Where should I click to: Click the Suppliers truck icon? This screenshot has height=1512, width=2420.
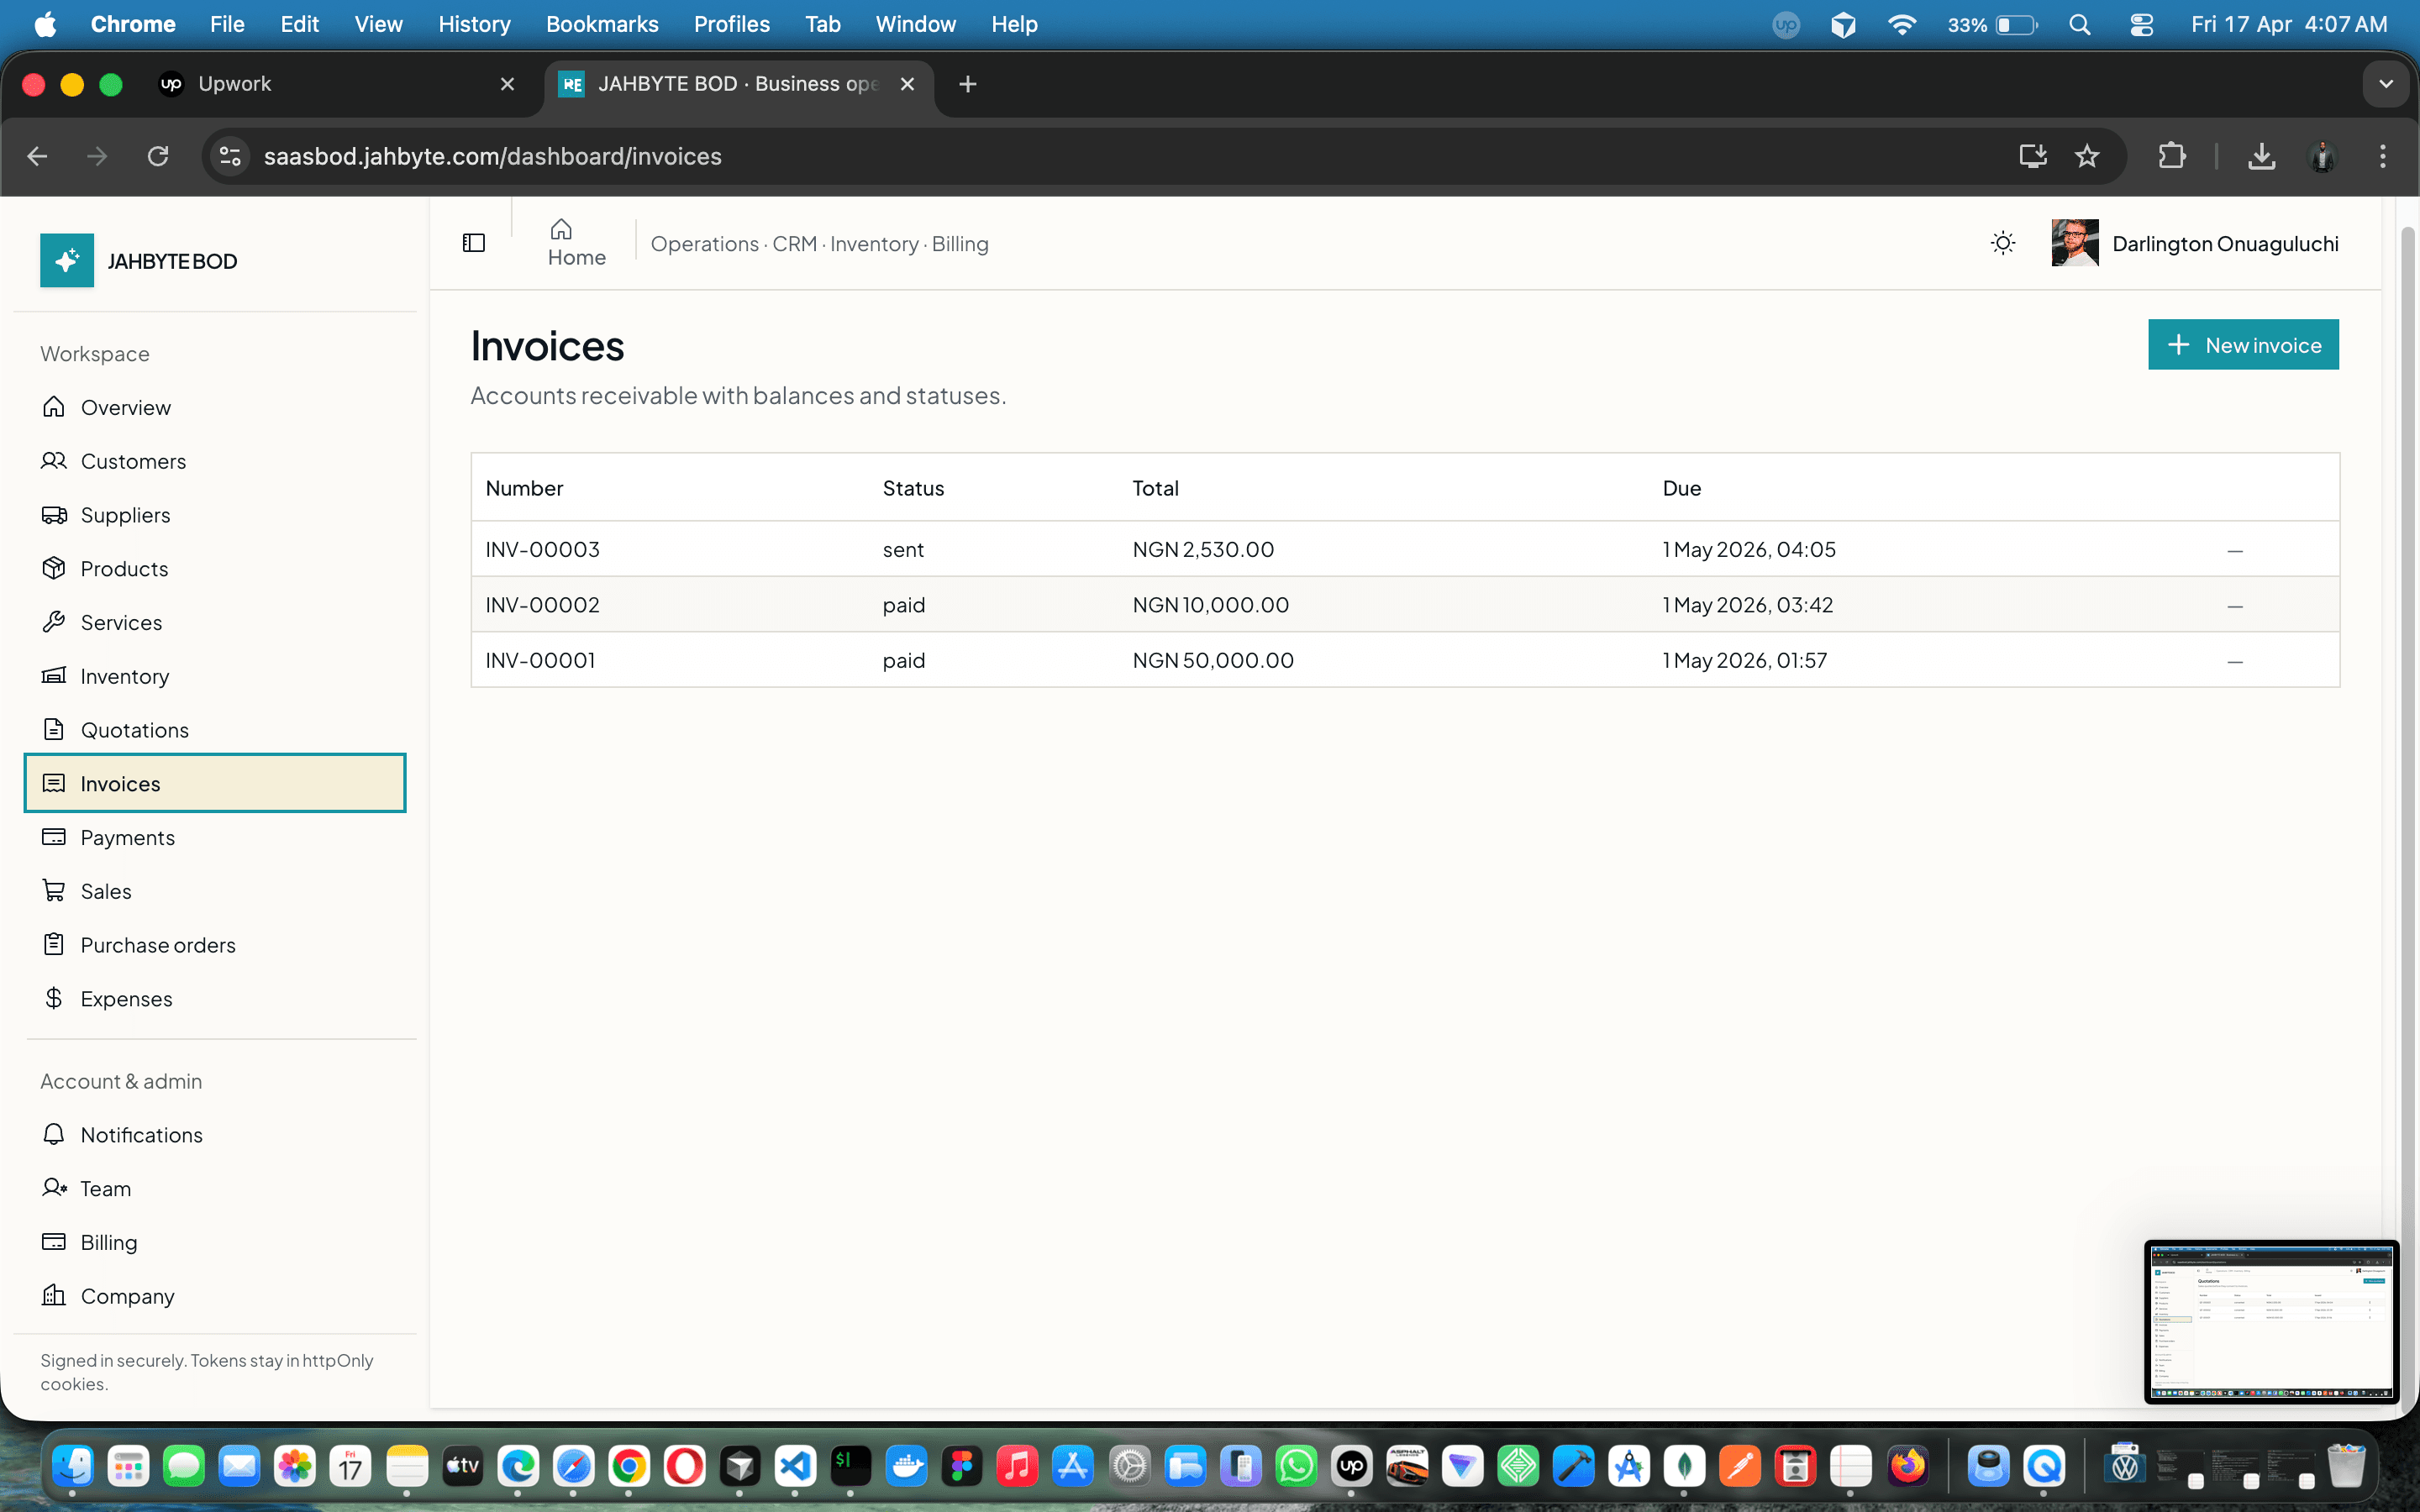click(55, 514)
